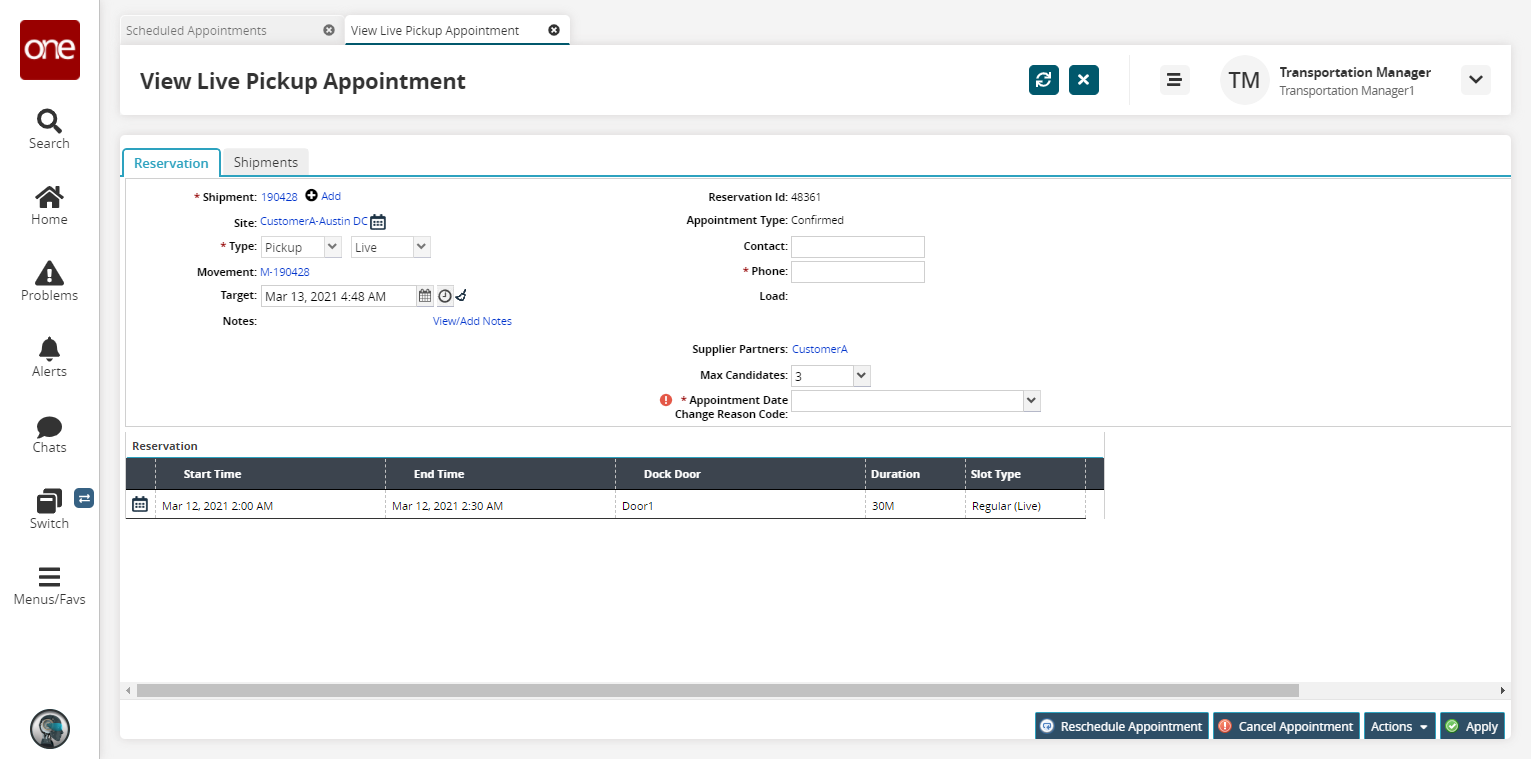Open the CustomerA-Austin DC site link
This screenshot has width=1531, height=759.
click(314, 222)
